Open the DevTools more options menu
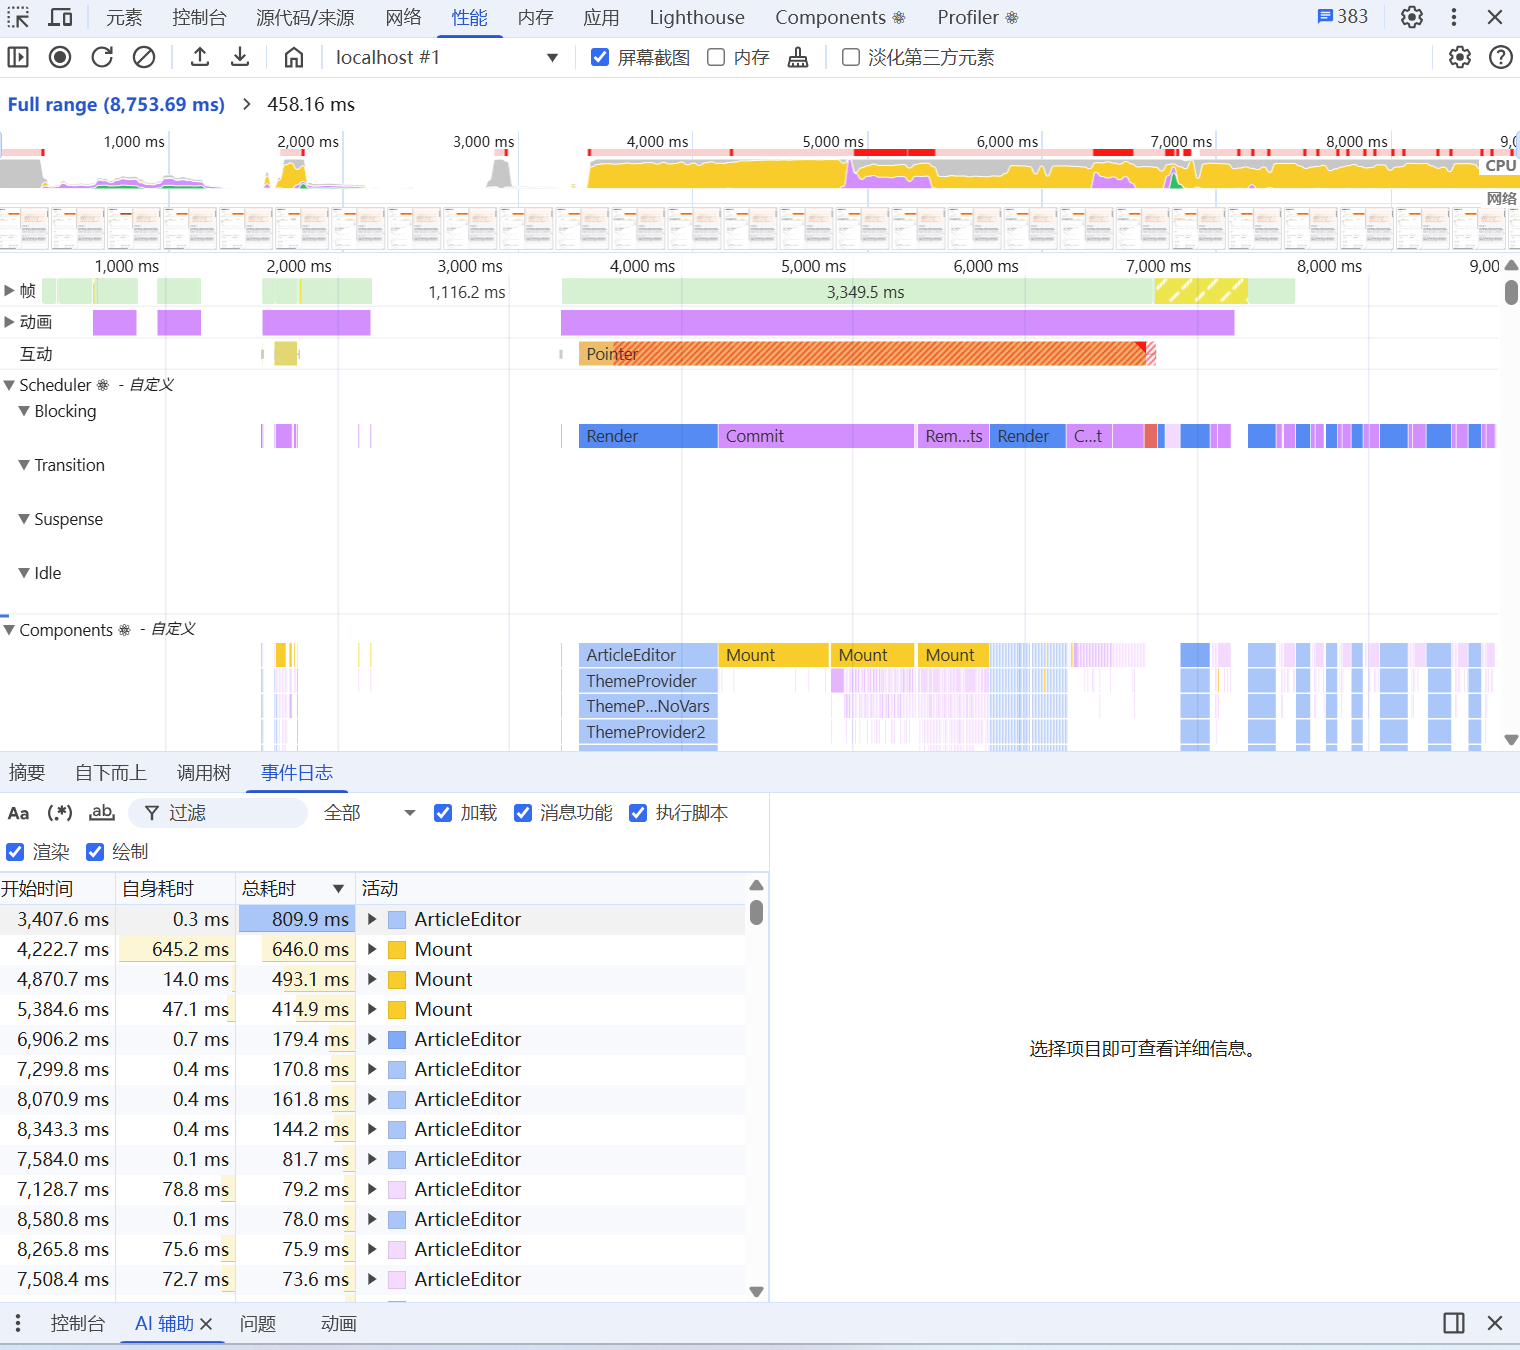Screen dimensions: 1520x1350 (x=1454, y=17)
